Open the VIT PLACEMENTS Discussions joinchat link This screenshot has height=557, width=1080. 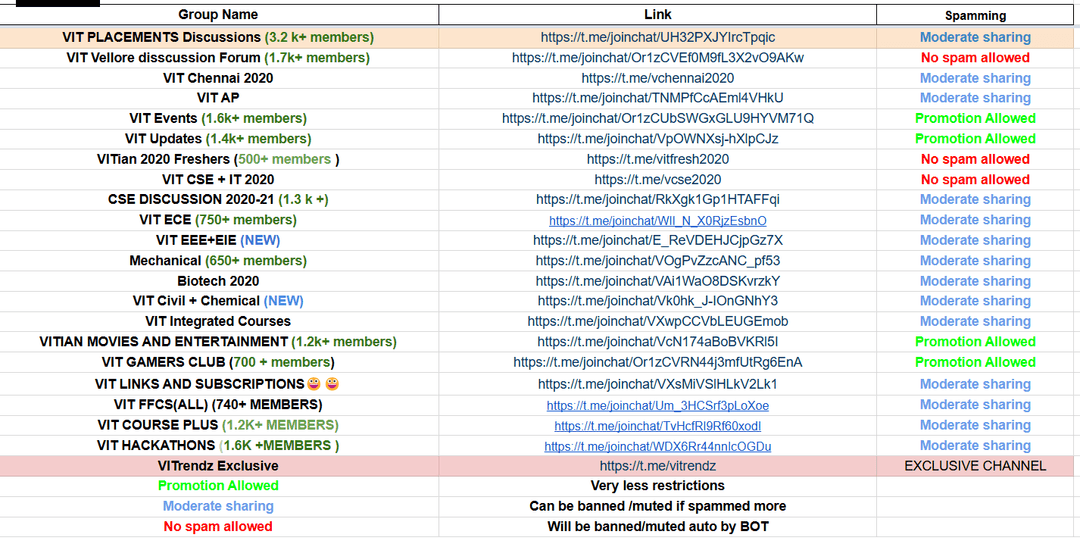[x=658, y=37]
